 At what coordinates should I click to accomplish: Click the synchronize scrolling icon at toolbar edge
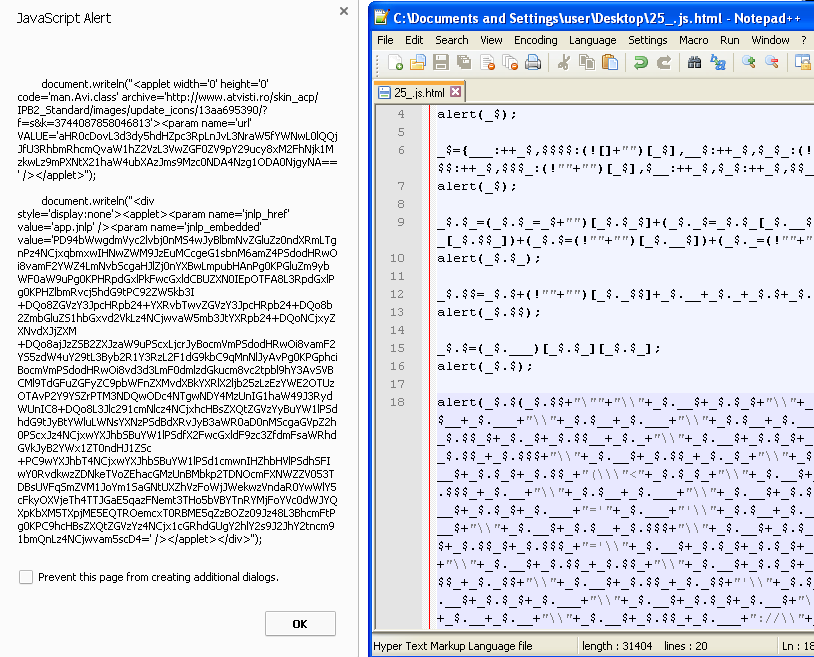803,62
